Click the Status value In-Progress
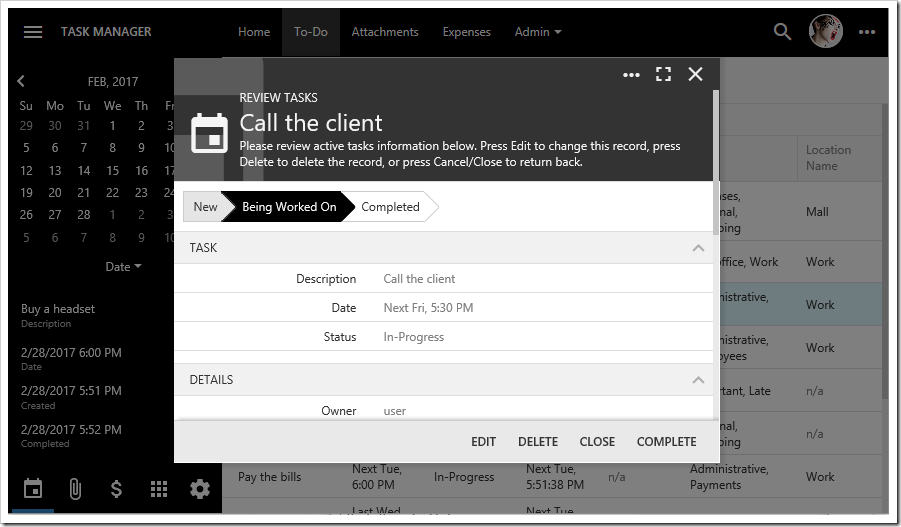Screen dimensions: 901x527 (x=414, y=337)
